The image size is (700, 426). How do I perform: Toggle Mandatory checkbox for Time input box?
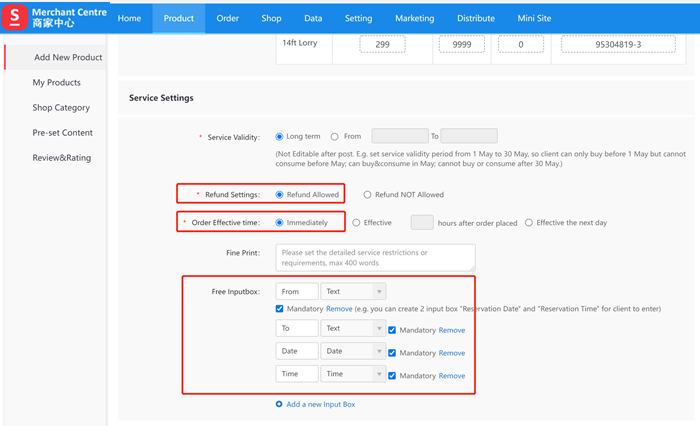pos(392,376)
